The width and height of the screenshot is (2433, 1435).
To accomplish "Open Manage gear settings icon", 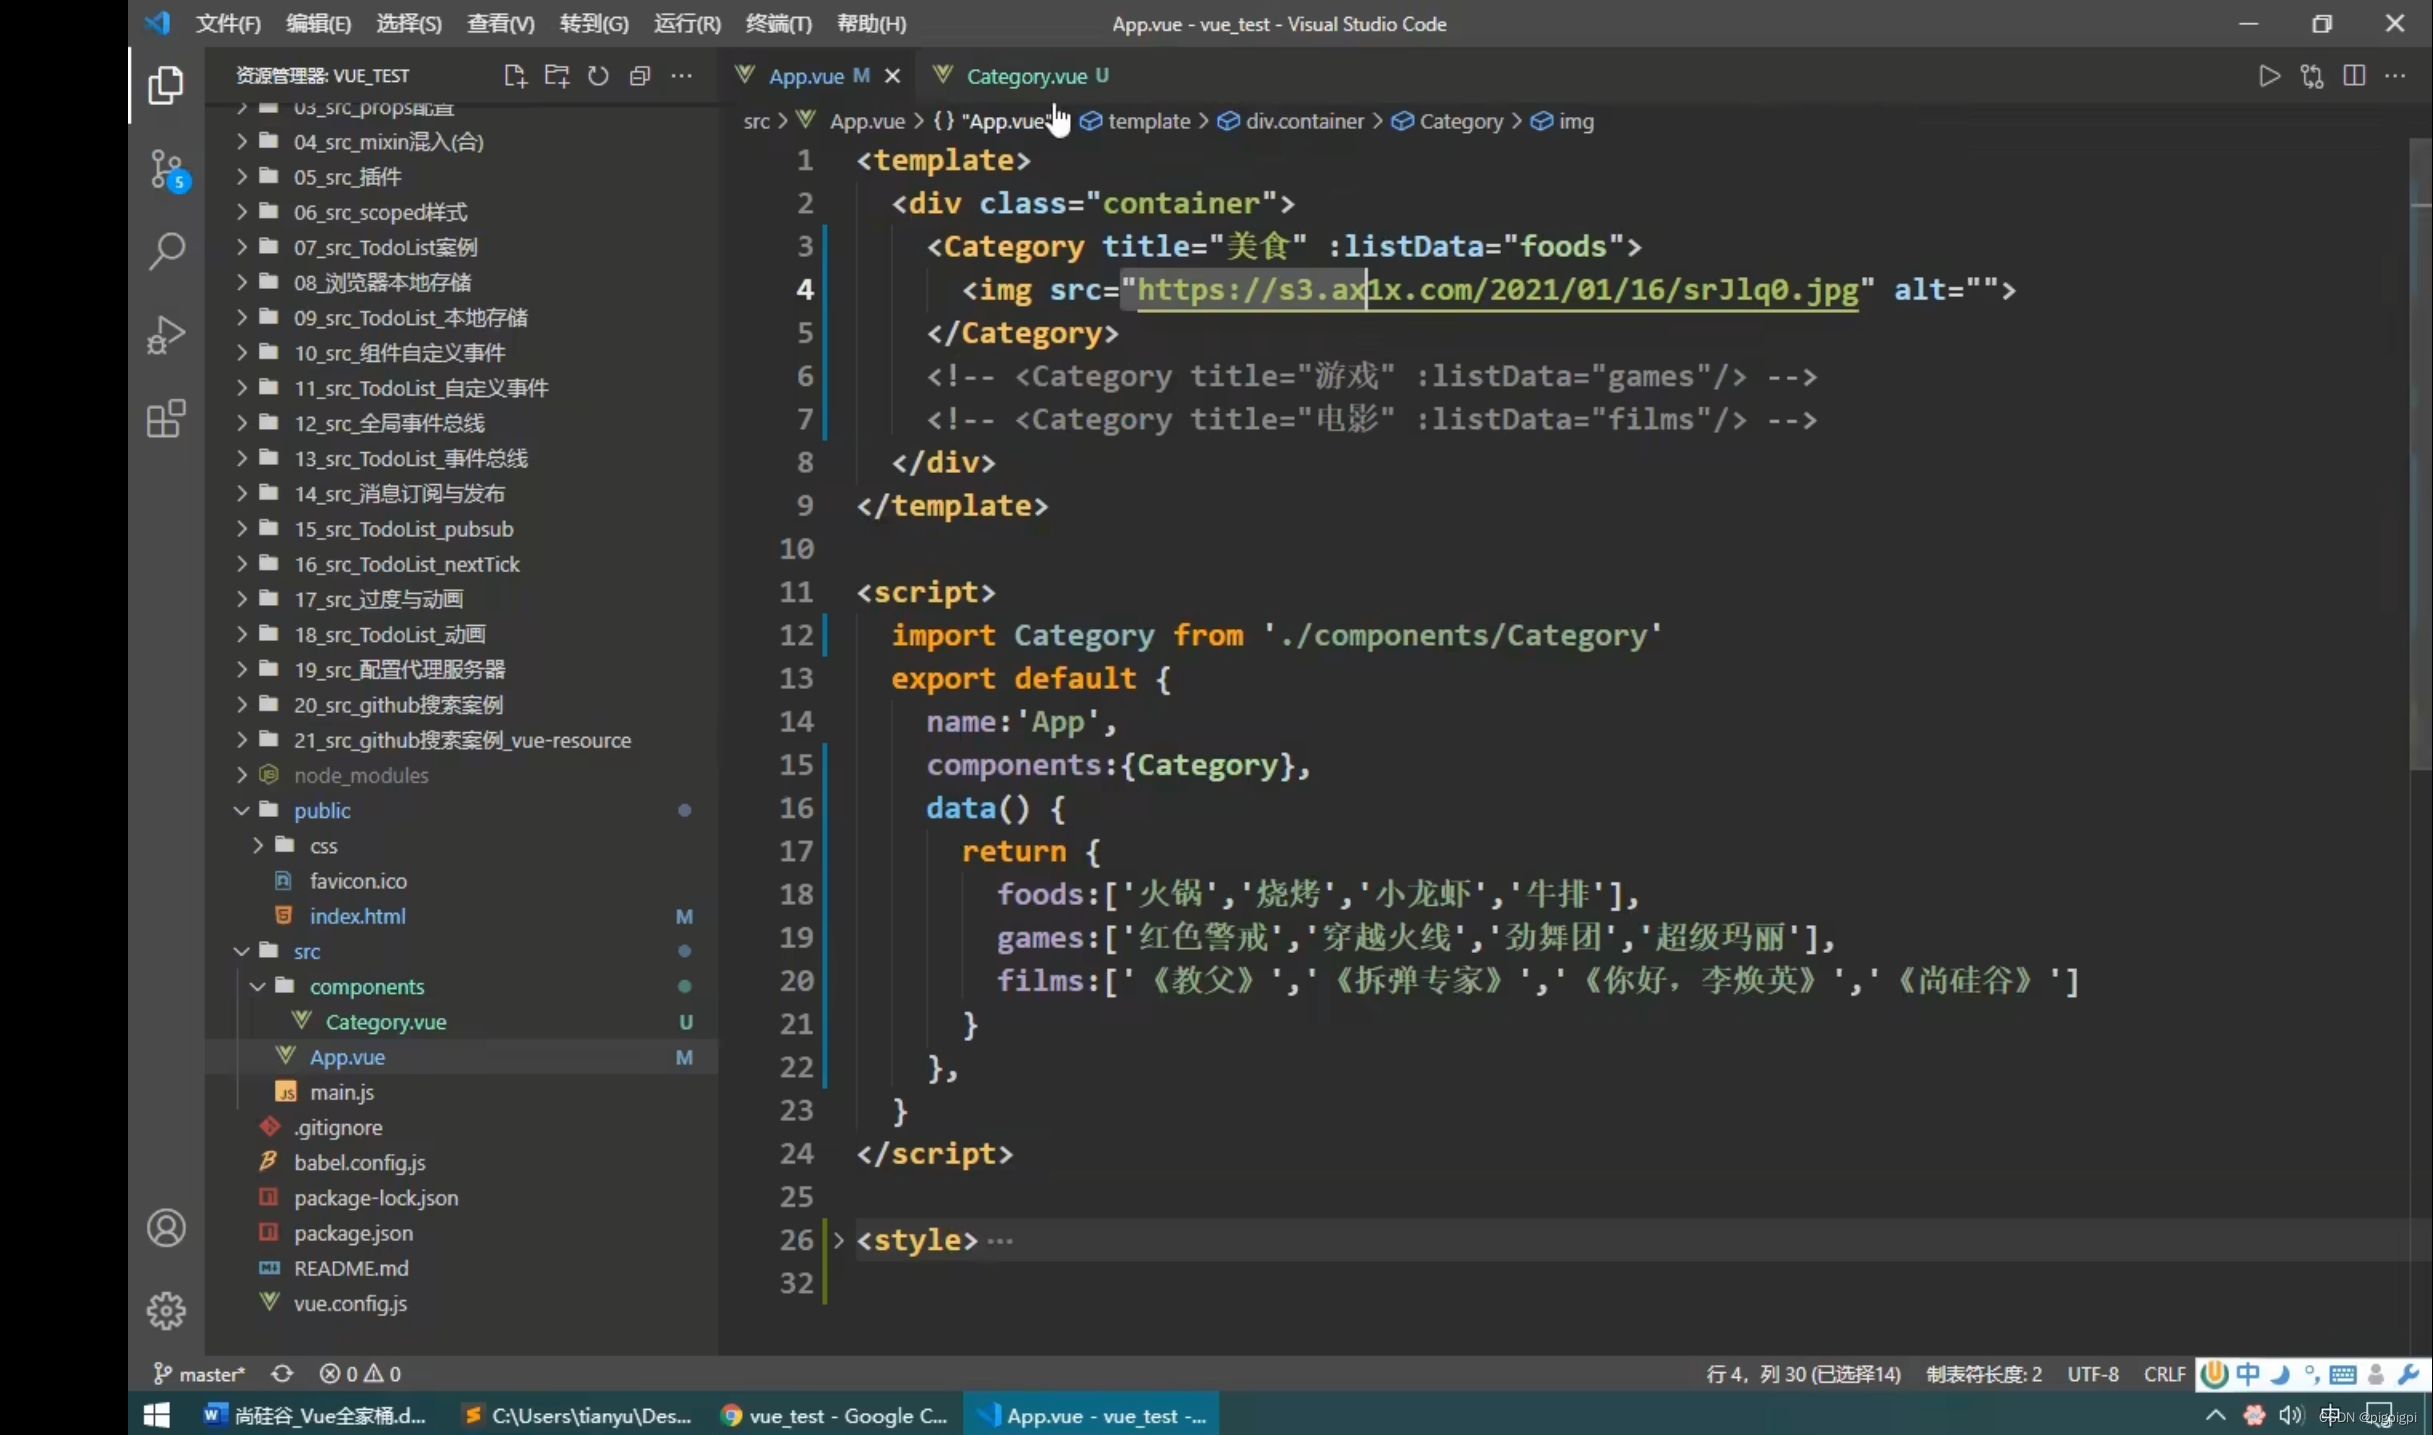I will click(x=166, y=1311).
